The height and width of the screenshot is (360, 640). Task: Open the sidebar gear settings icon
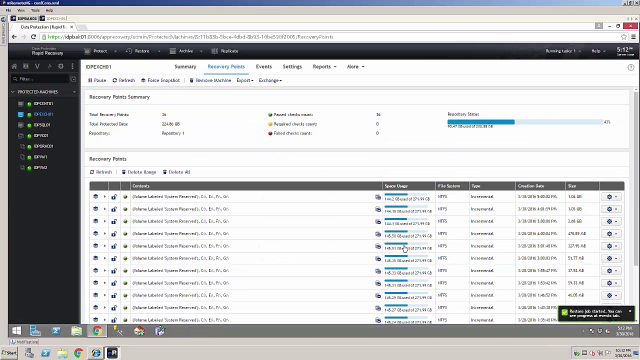click(61, 66)
